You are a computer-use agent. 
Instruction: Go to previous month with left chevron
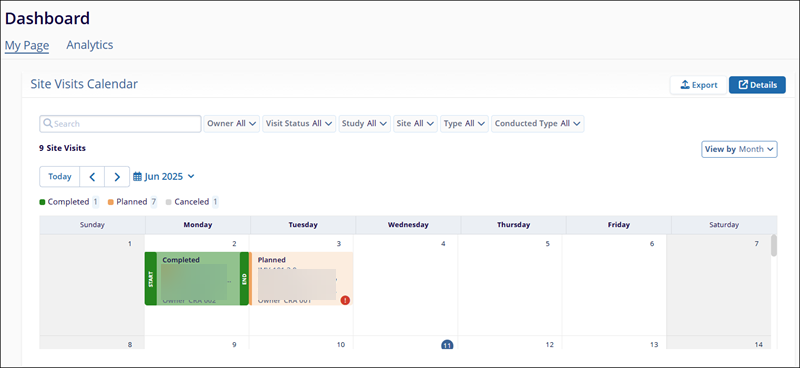pyautogui.click(x=92, y=177)
